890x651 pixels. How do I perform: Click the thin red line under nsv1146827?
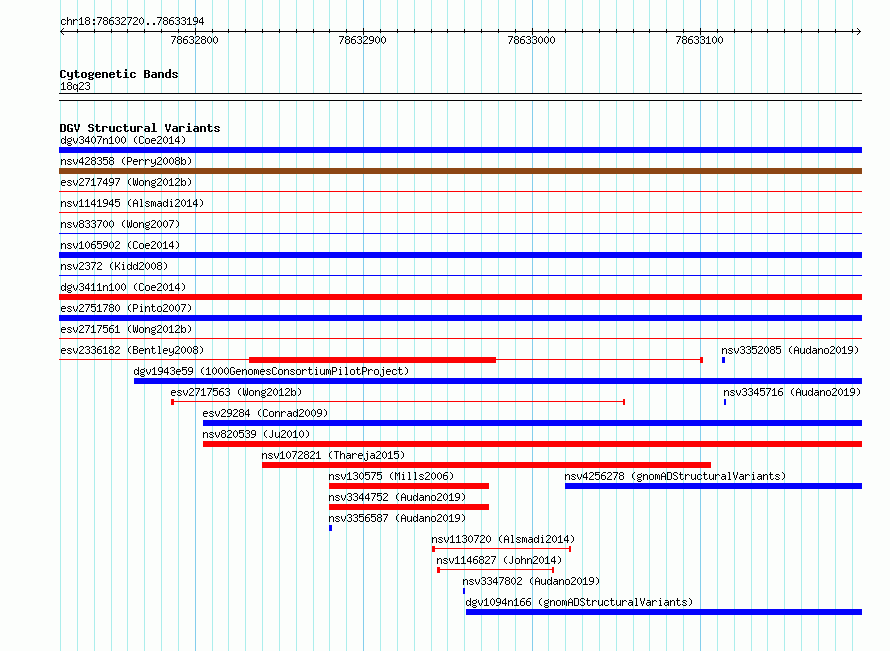pyautogui.click(x=496, y=570)
